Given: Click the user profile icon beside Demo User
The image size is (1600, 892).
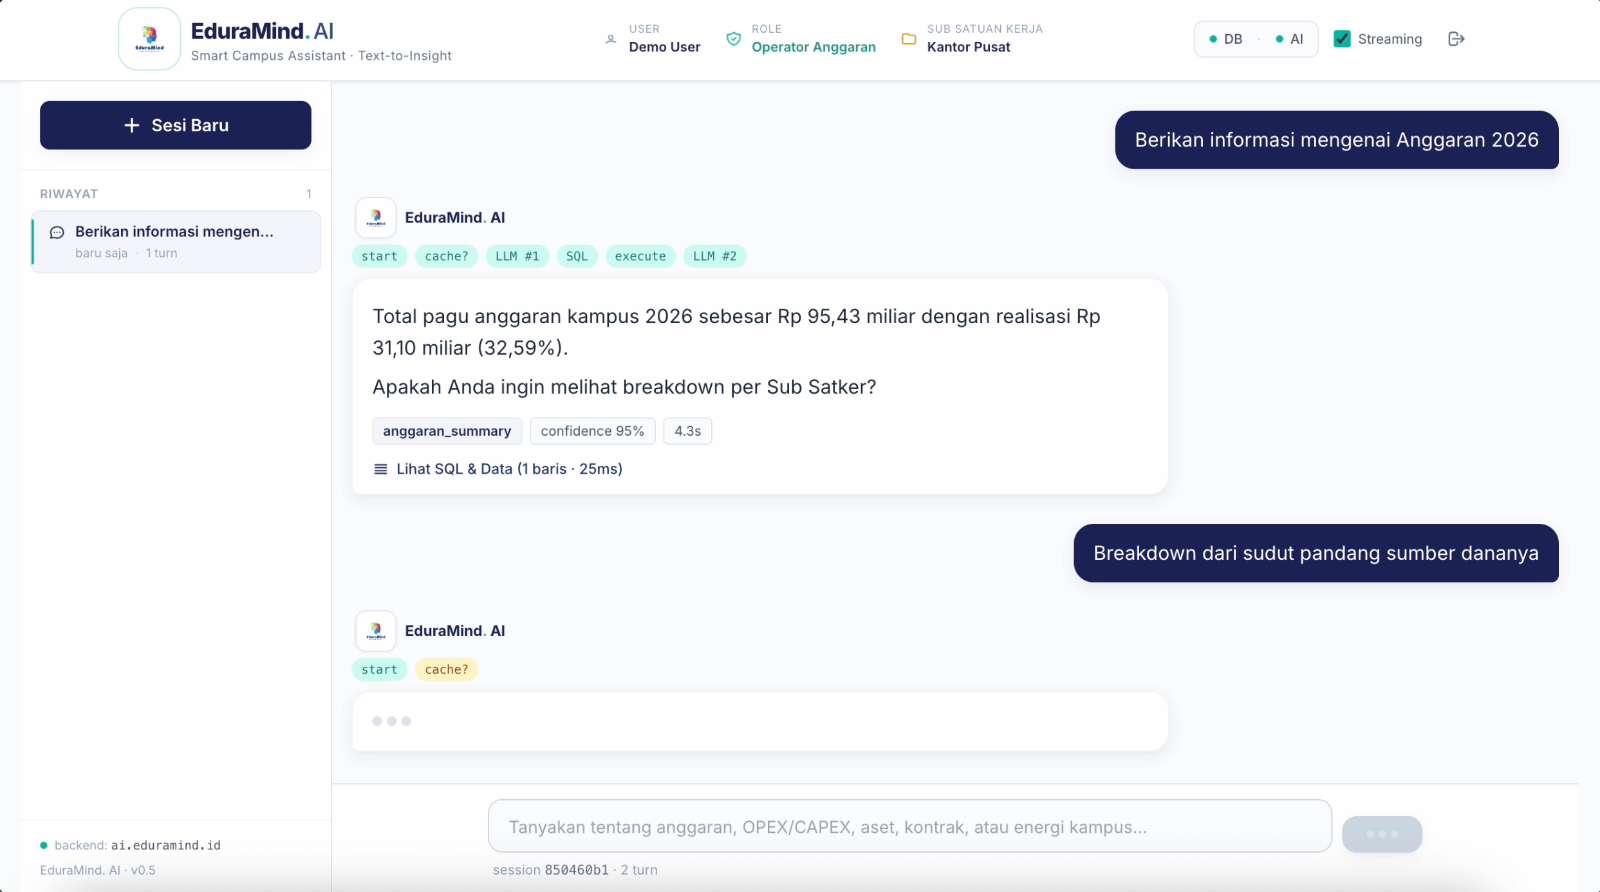Looking at the screenshot, I should coord(611,39).
